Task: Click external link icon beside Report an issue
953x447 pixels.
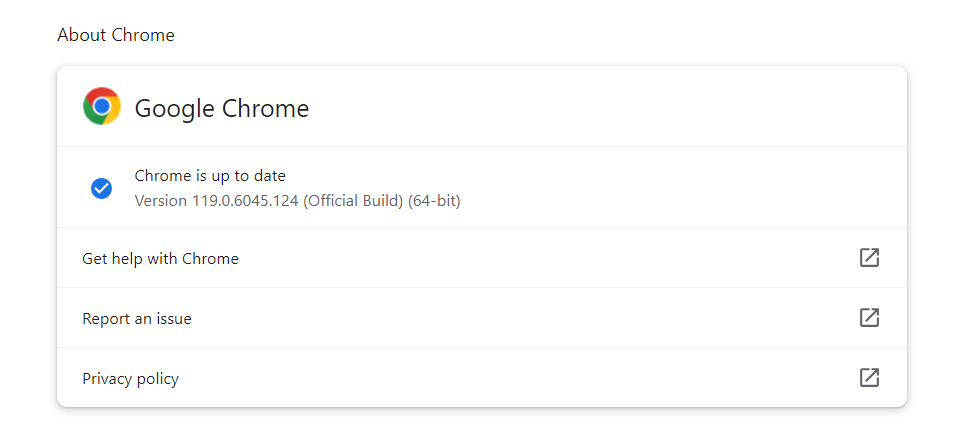Action: (x=869, y=318)
